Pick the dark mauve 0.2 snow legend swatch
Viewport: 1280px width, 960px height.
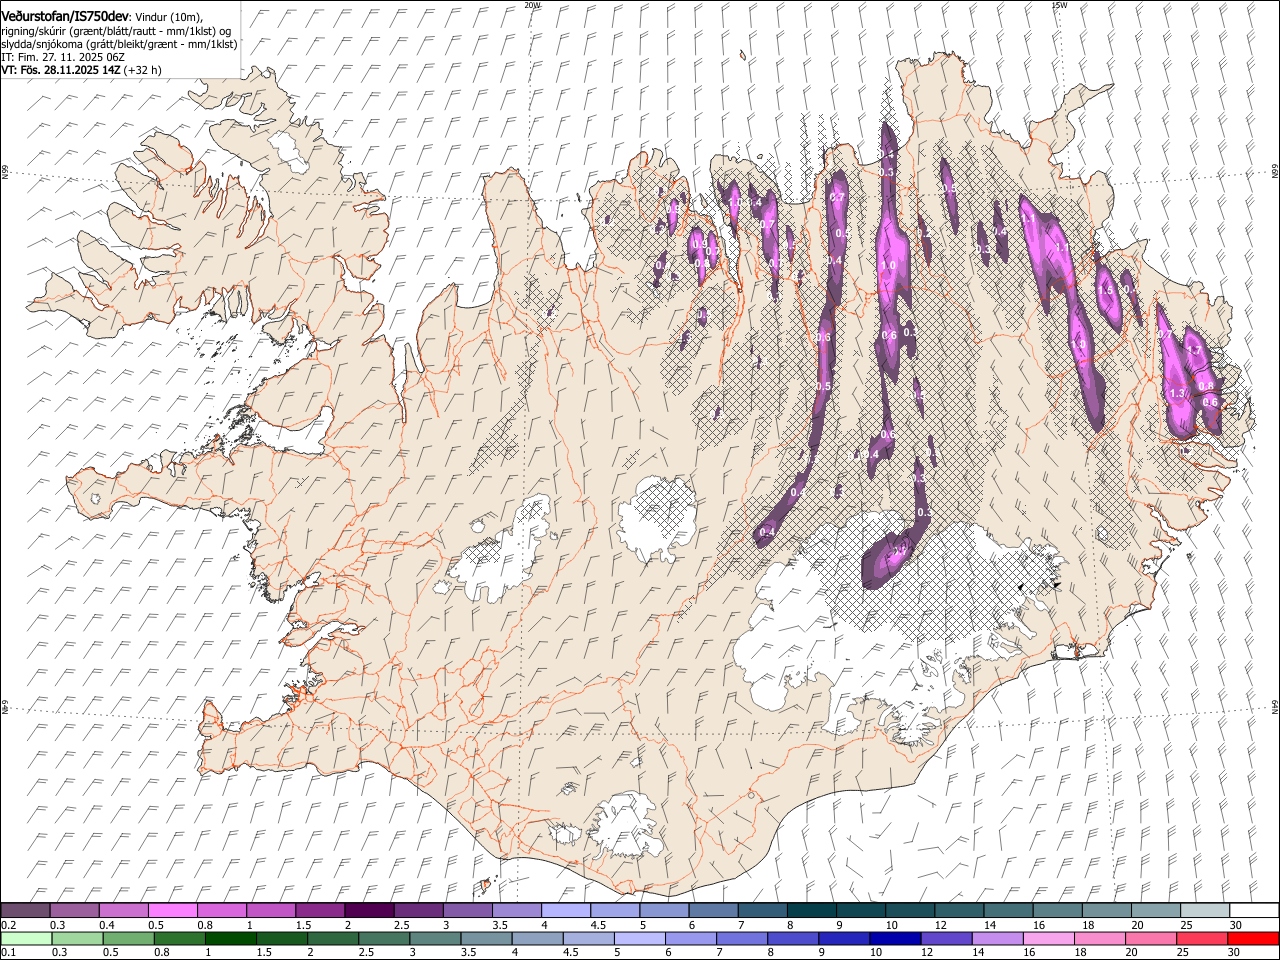(x=25, y=911)
